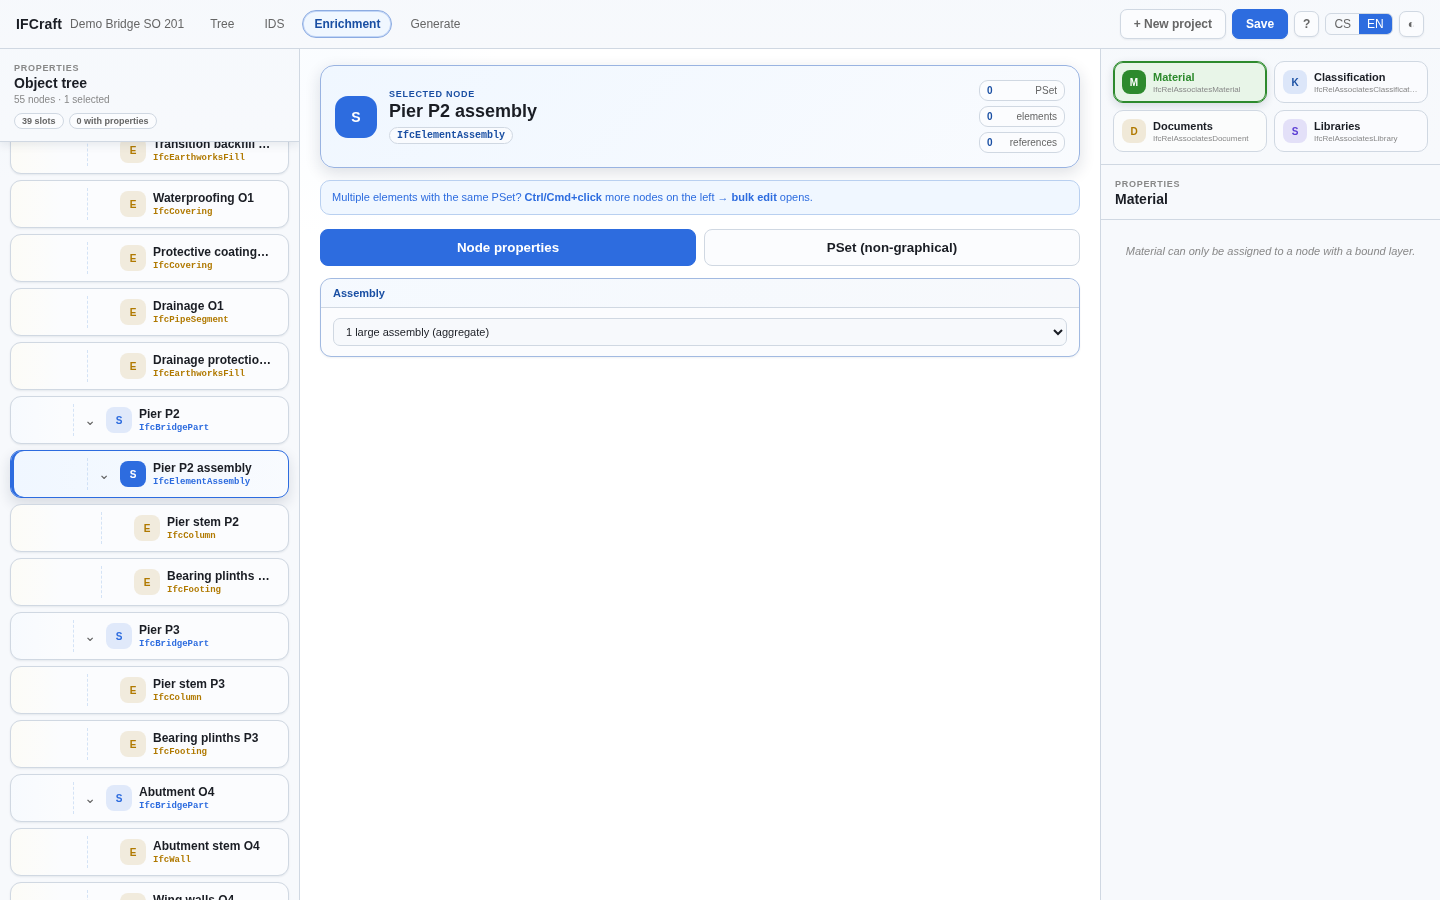Switch language to EN
Image resolution: width=1440 pixels, height=900 pixels.
coord(1375,24)
